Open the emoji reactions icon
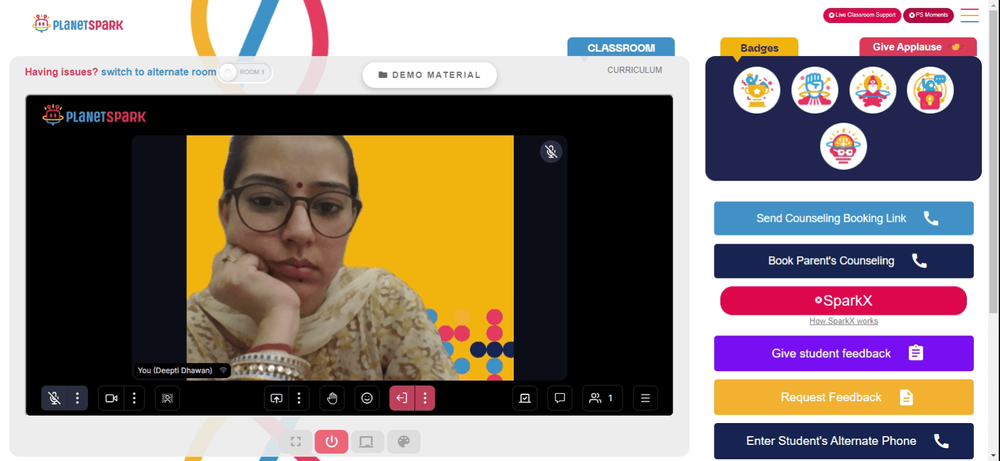Image resolution: width=1000 pixels, height=461 pixels. point(367,399)
